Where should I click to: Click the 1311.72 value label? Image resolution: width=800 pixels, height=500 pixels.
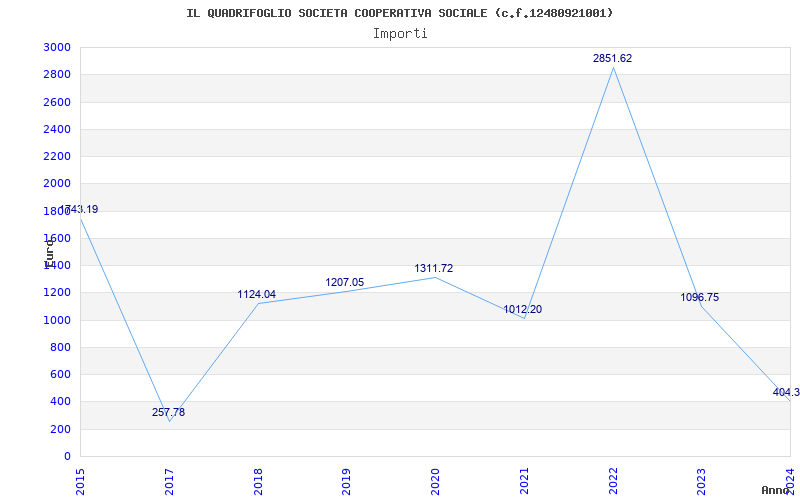434,268
